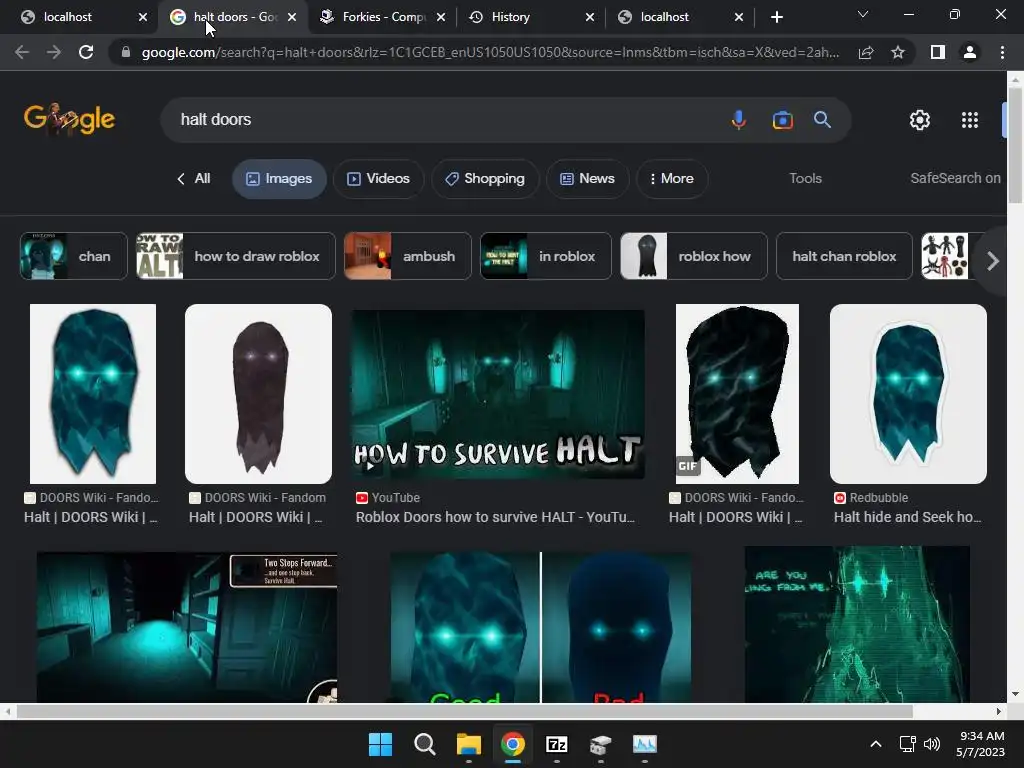
Task: Open the Google apps grid
Action: (970, 120)
